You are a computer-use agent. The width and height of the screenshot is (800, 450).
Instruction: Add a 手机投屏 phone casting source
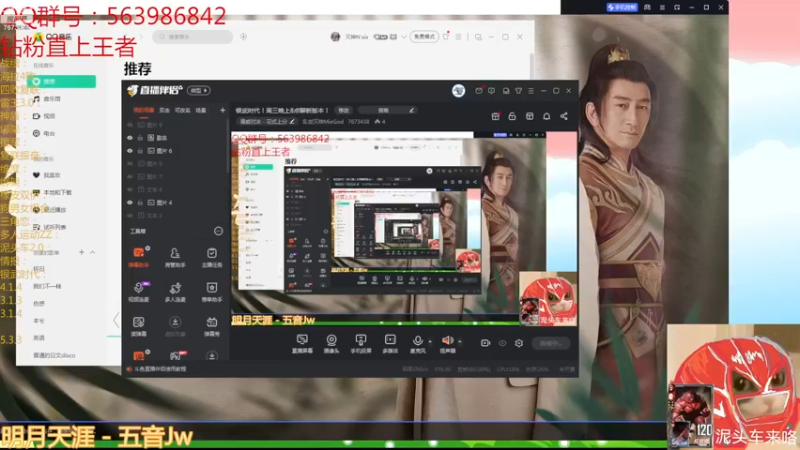(x=361, y=344)
